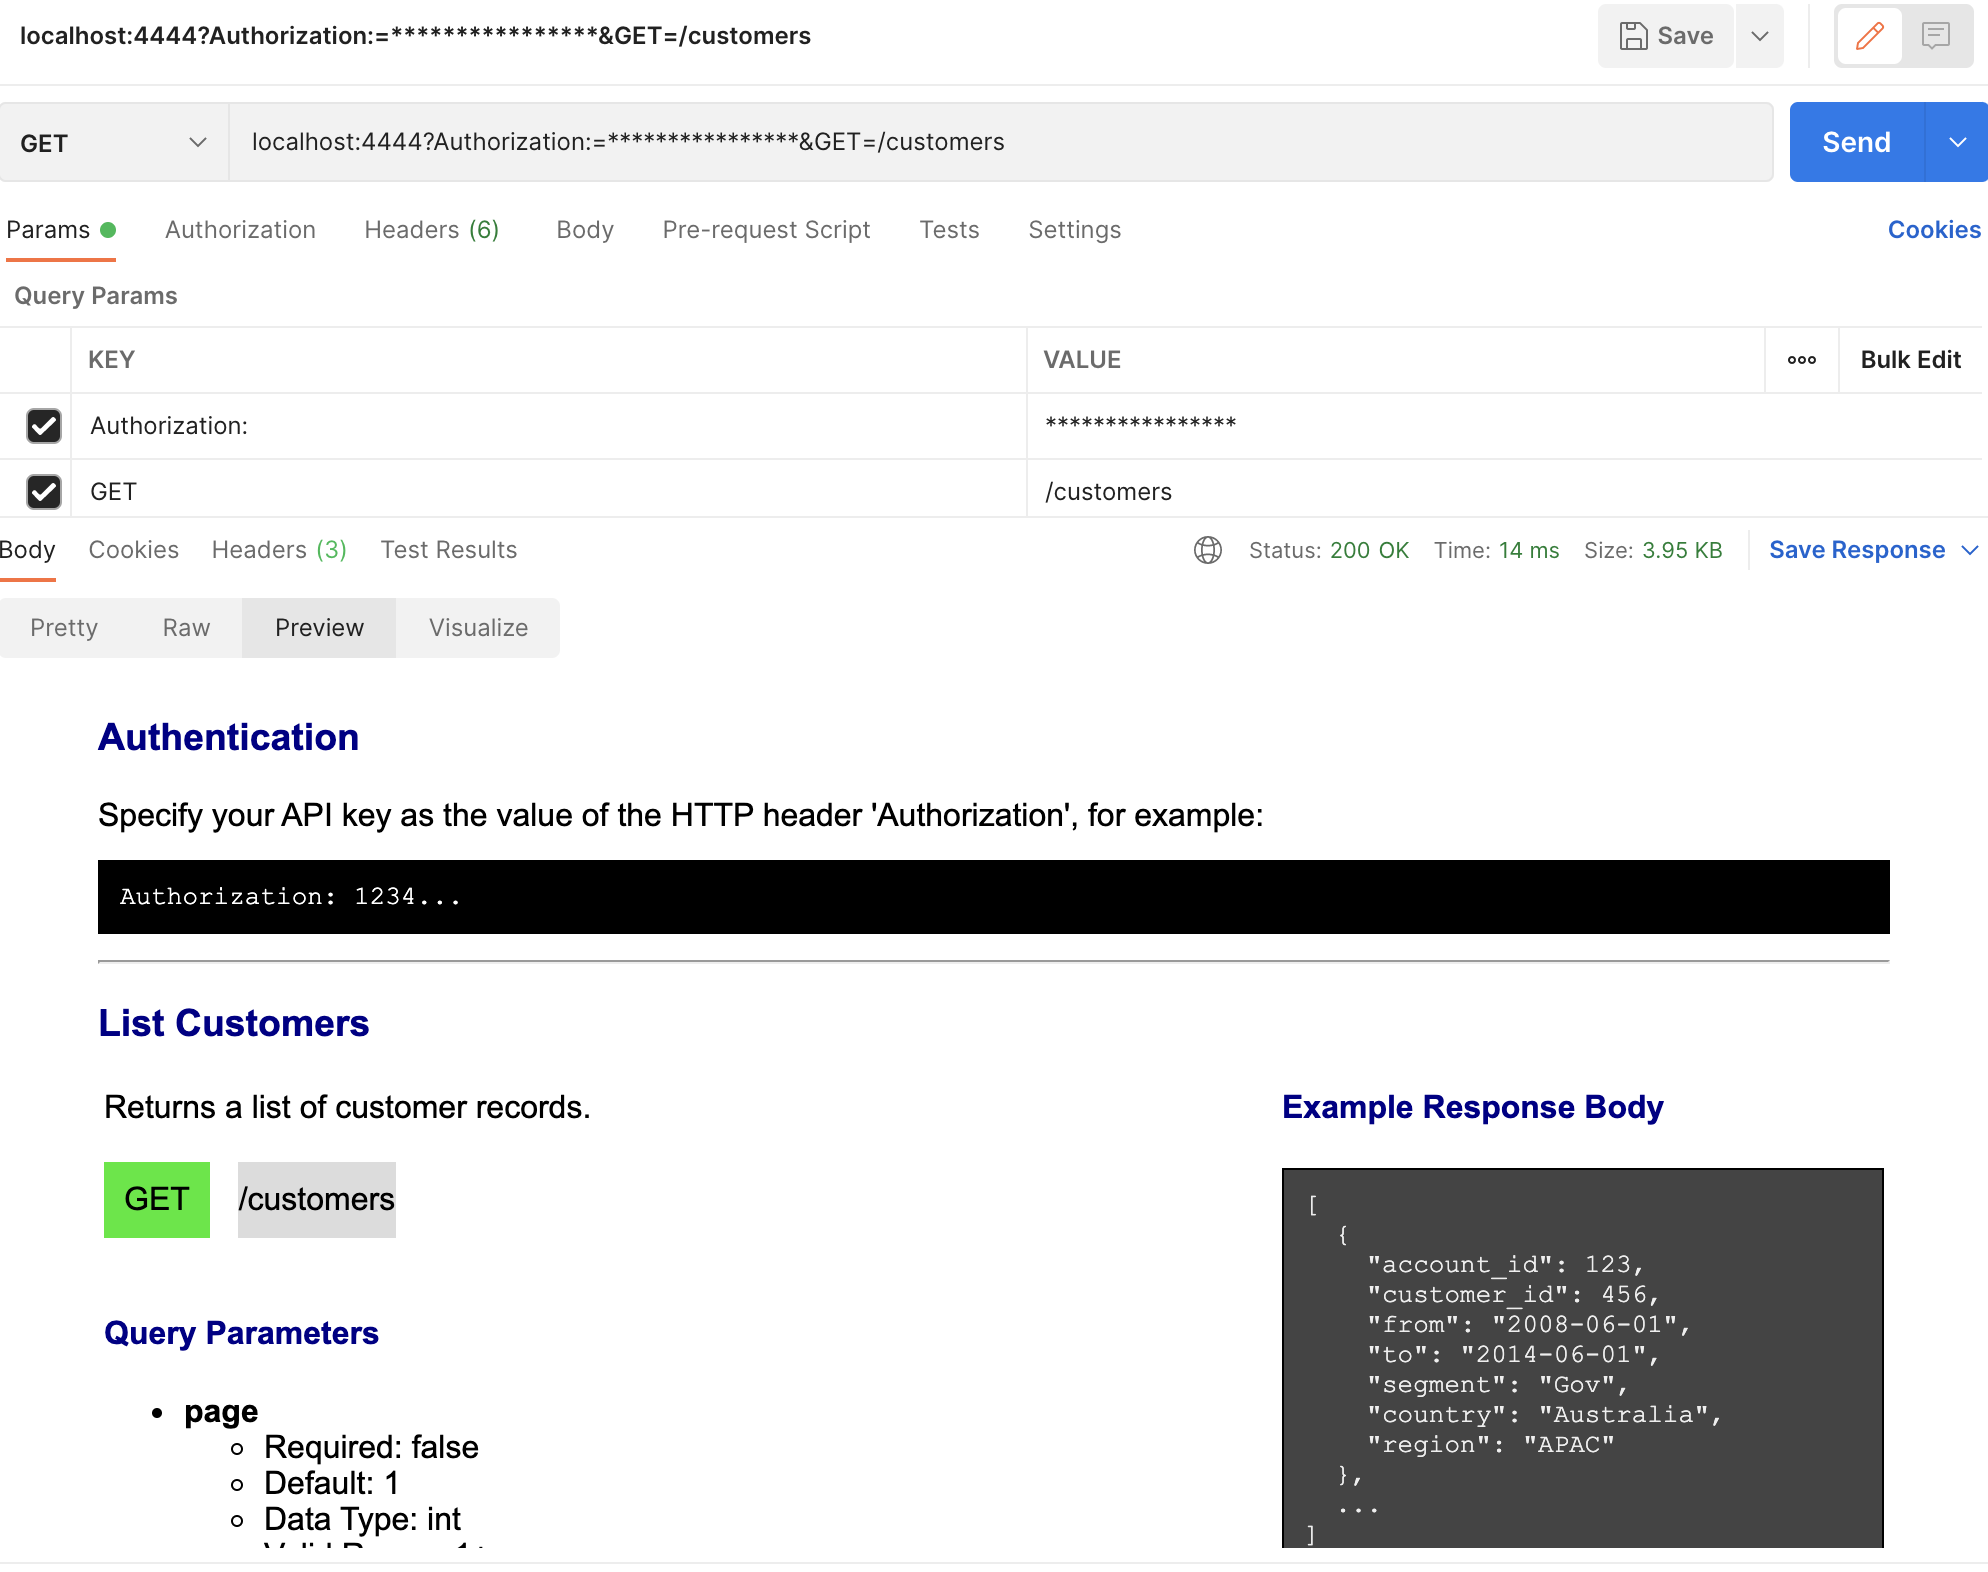Open the response Cookies tab
The image size is (1988, 1572).
(133, 550)
